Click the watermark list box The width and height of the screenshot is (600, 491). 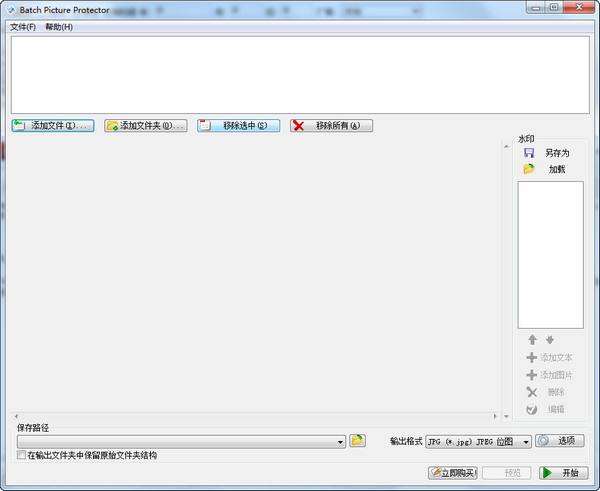pos(551,255)
